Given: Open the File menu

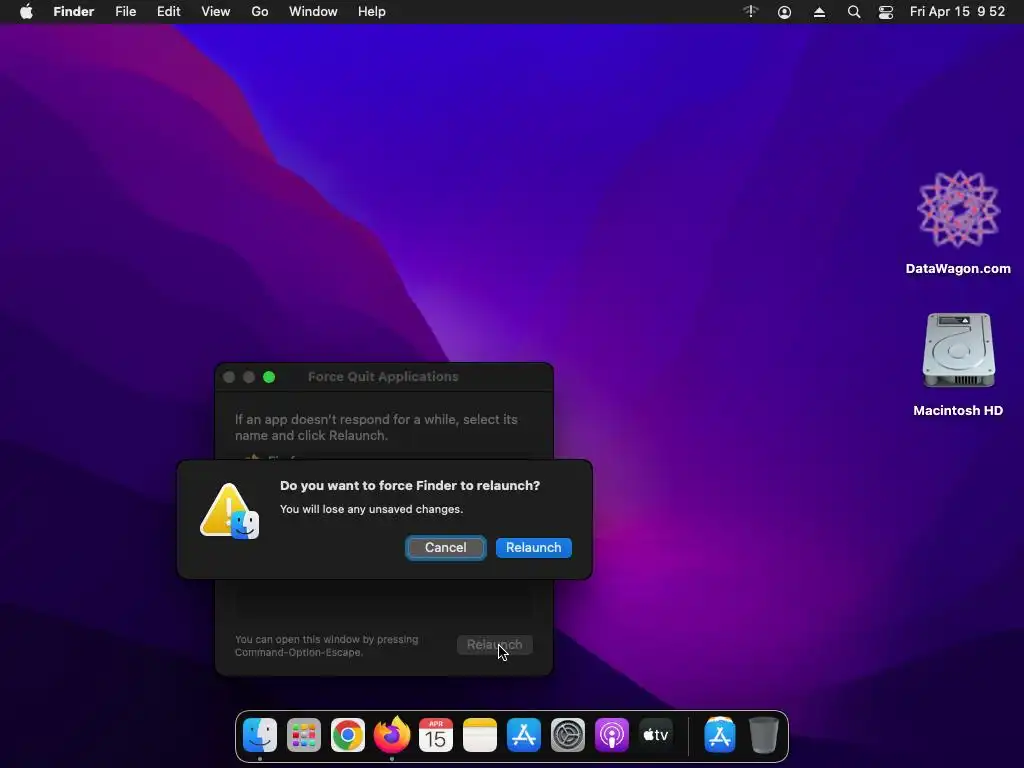Looking at the screenshot, I should 125,12.
